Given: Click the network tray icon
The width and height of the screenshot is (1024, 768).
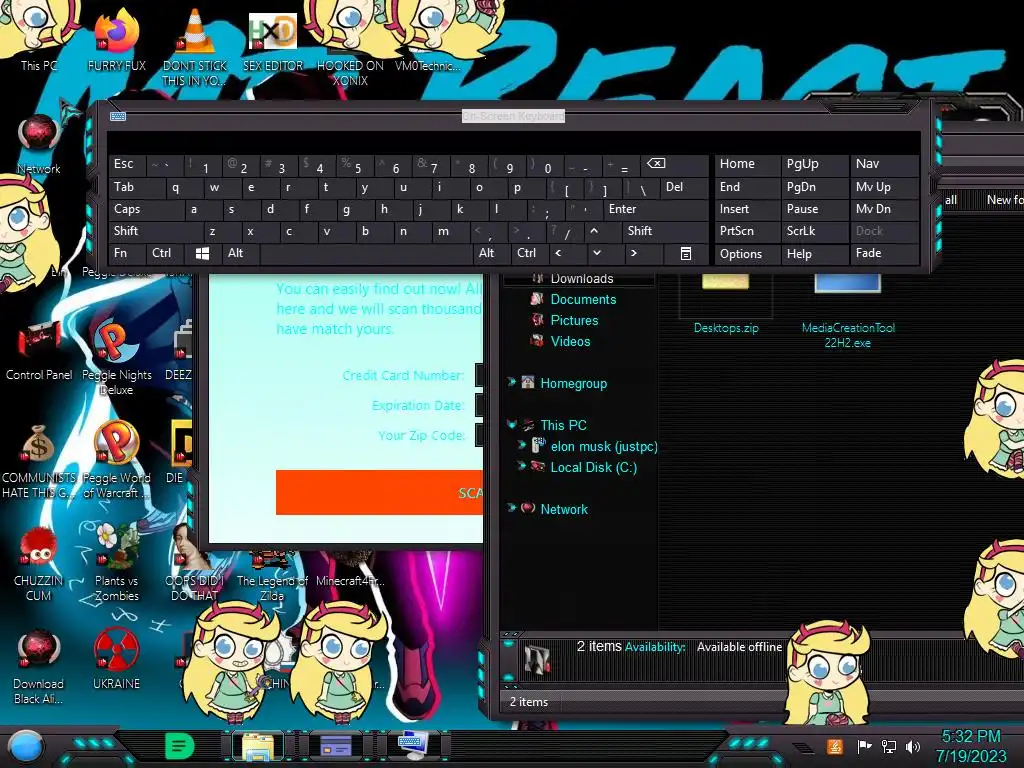Looking at the screenshot, I should (x=889, y=746).
